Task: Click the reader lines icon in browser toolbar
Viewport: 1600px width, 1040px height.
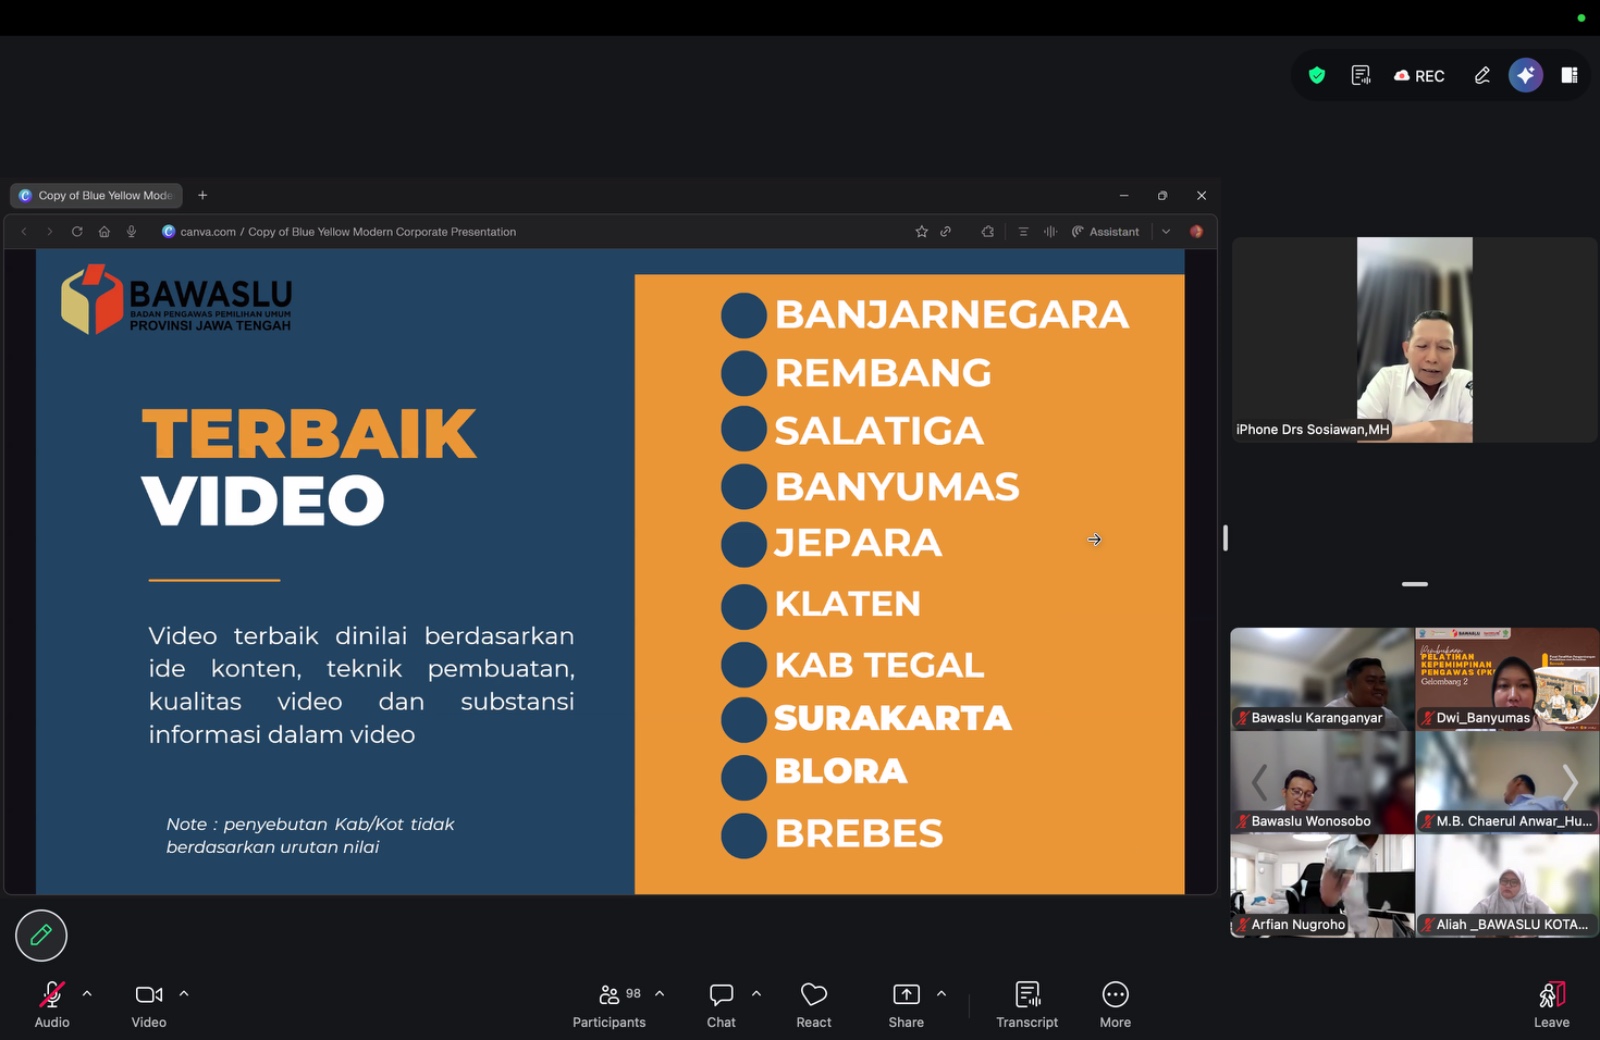Action: (1023, 231)
